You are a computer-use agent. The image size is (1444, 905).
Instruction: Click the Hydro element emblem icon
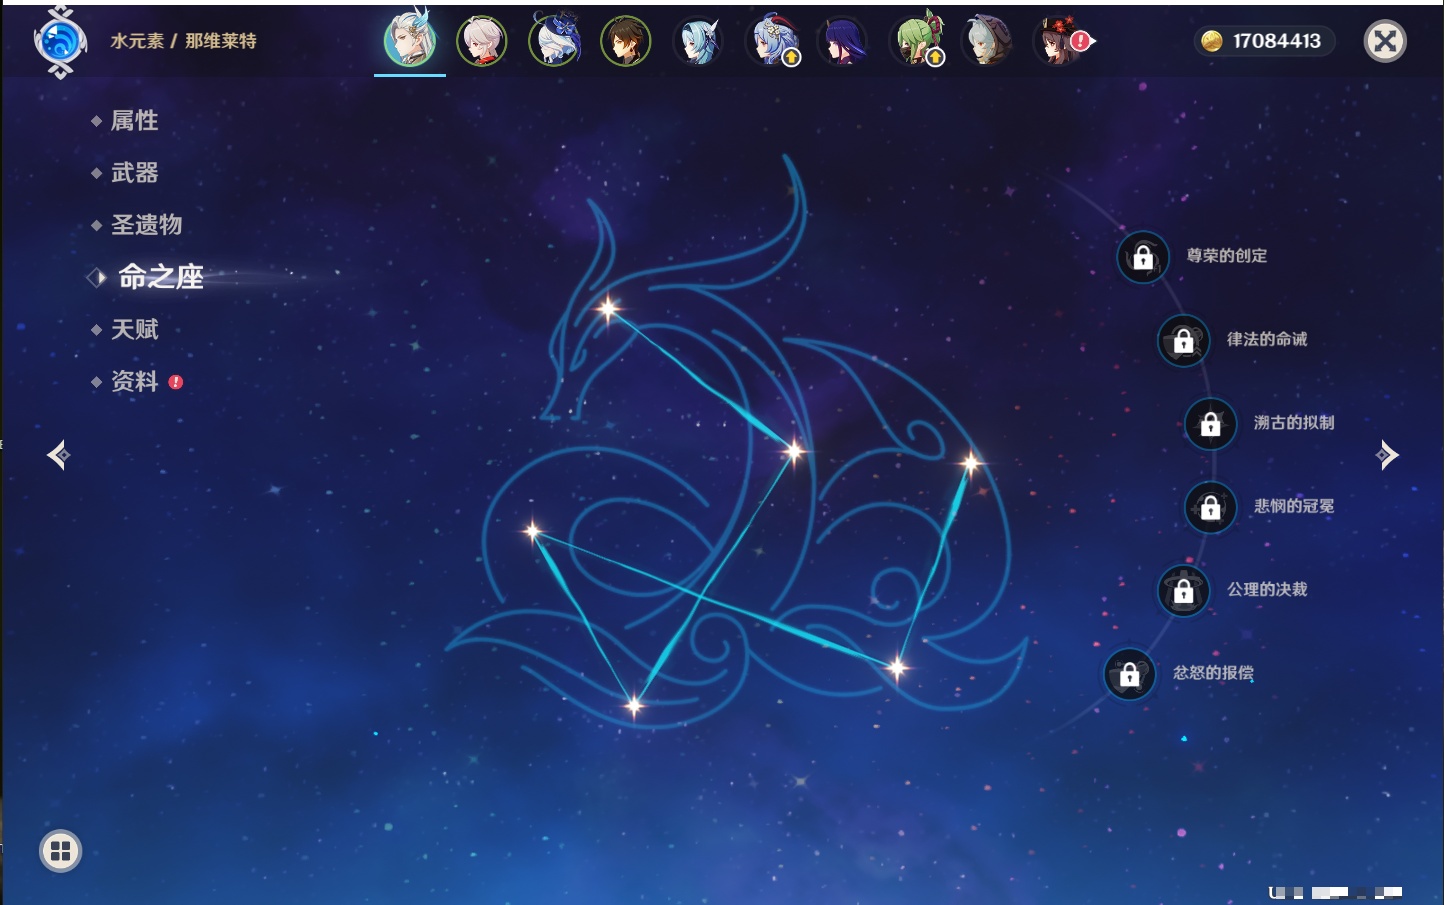pos(60,42)
